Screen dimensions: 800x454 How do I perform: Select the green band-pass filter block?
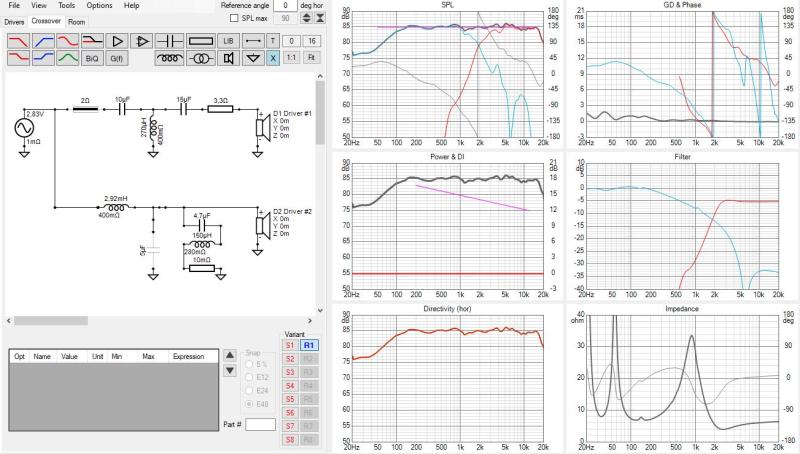67,58
